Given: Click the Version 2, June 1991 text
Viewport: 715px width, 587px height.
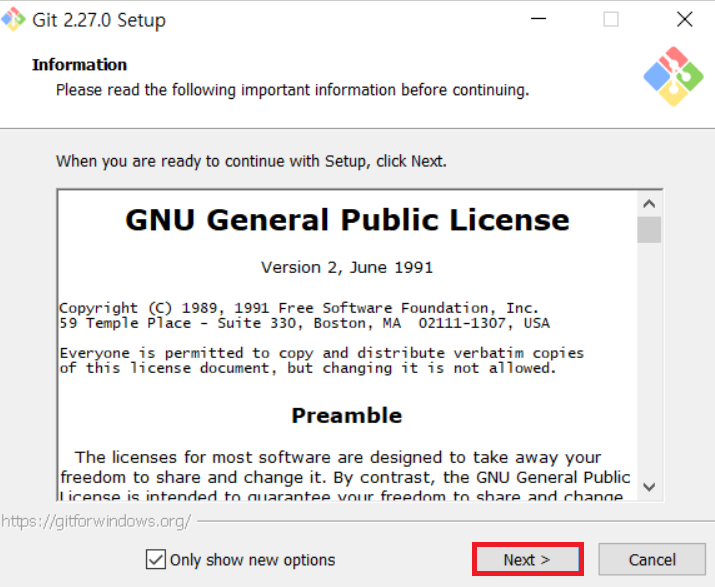Looking at the screenshot, I should pos(347,267).
